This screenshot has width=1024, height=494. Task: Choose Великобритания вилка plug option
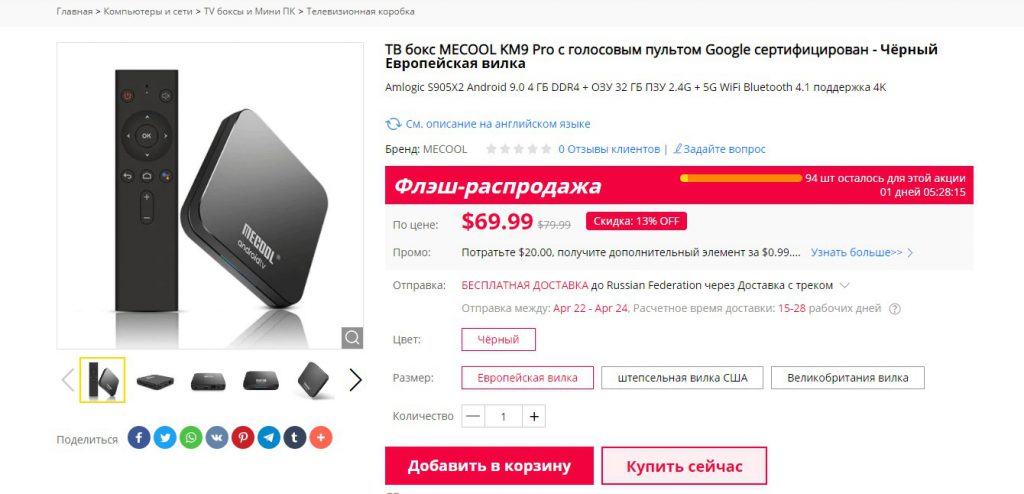(848, 378)
